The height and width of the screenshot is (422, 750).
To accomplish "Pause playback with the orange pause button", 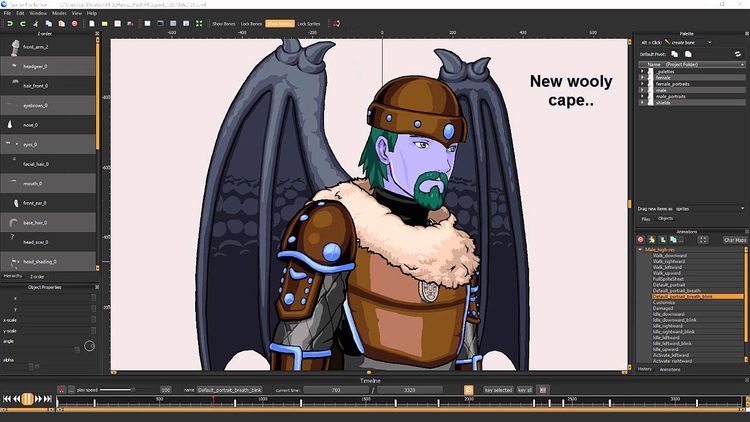I will pyautogui.click(x=27, y=399).
